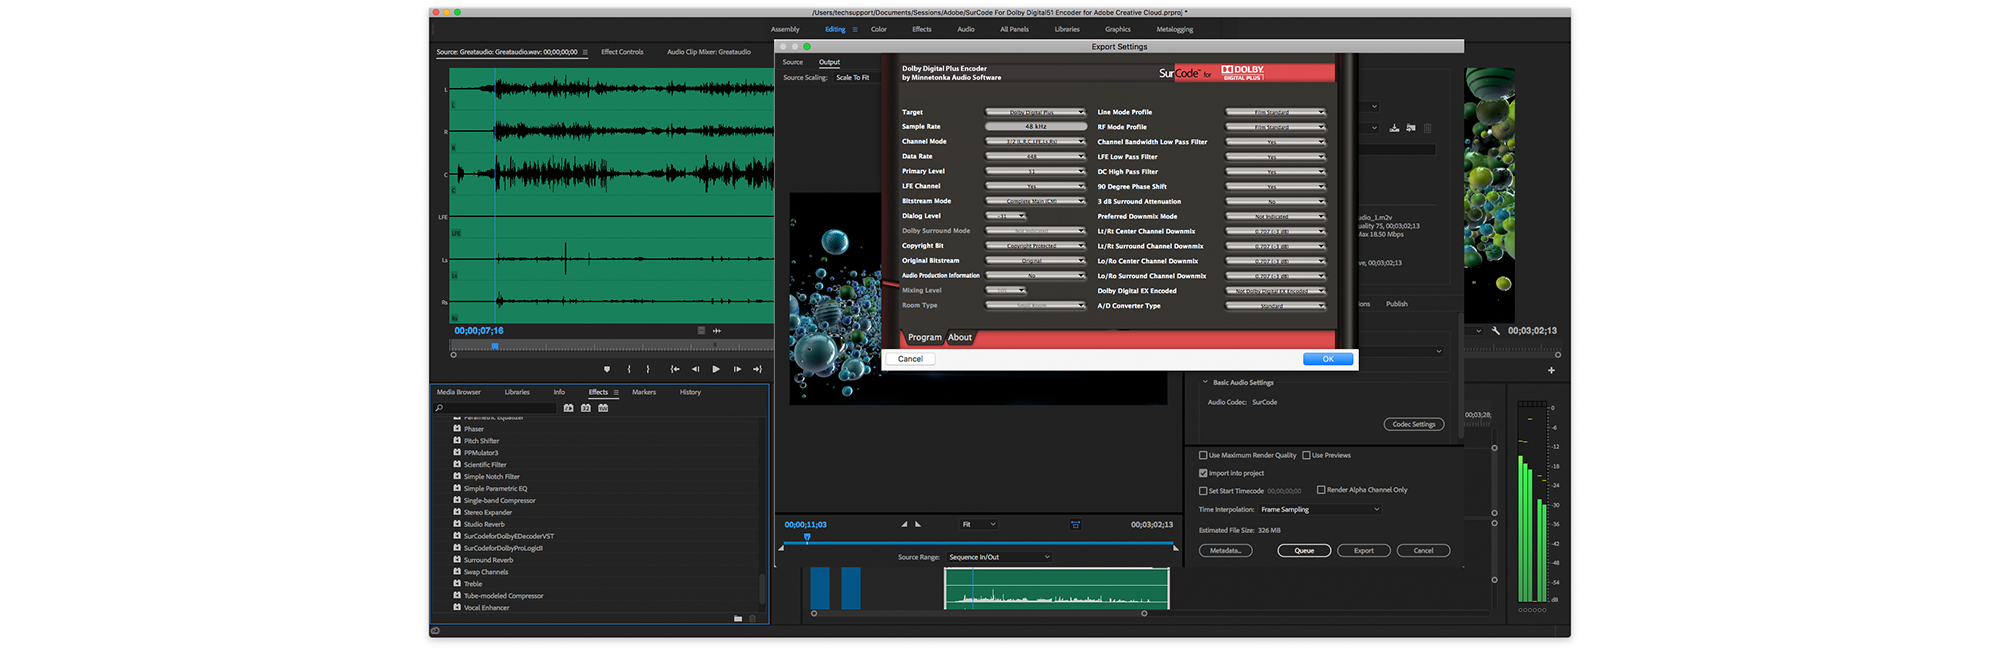This screenshot has height=650, width=2000.
Task: Go to In point in Source monitor
Action: coord(675,369)
